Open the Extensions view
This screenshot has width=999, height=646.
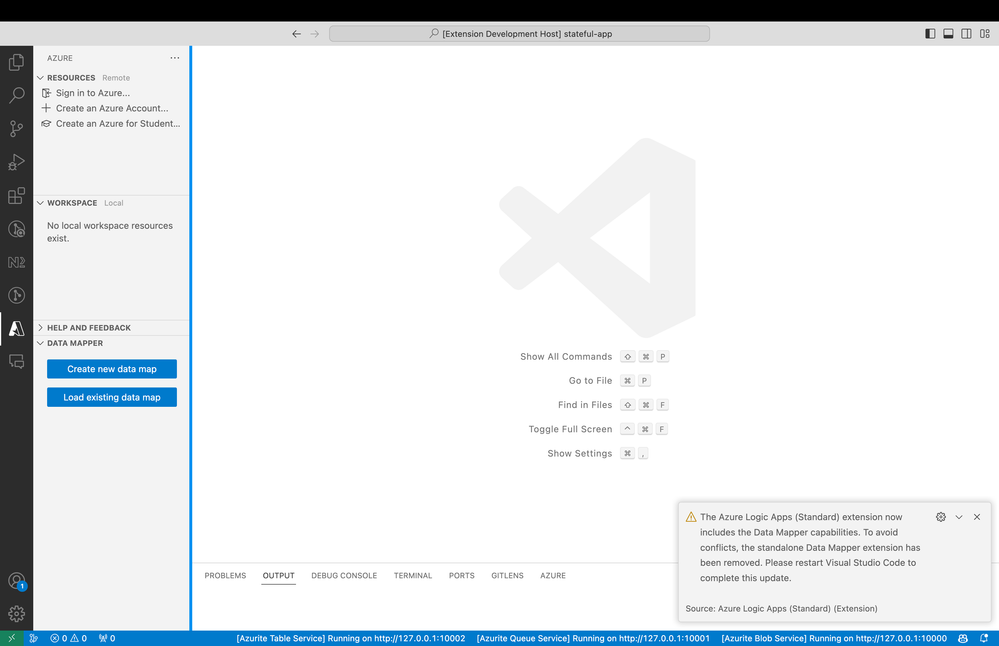[x=17, y=196]
